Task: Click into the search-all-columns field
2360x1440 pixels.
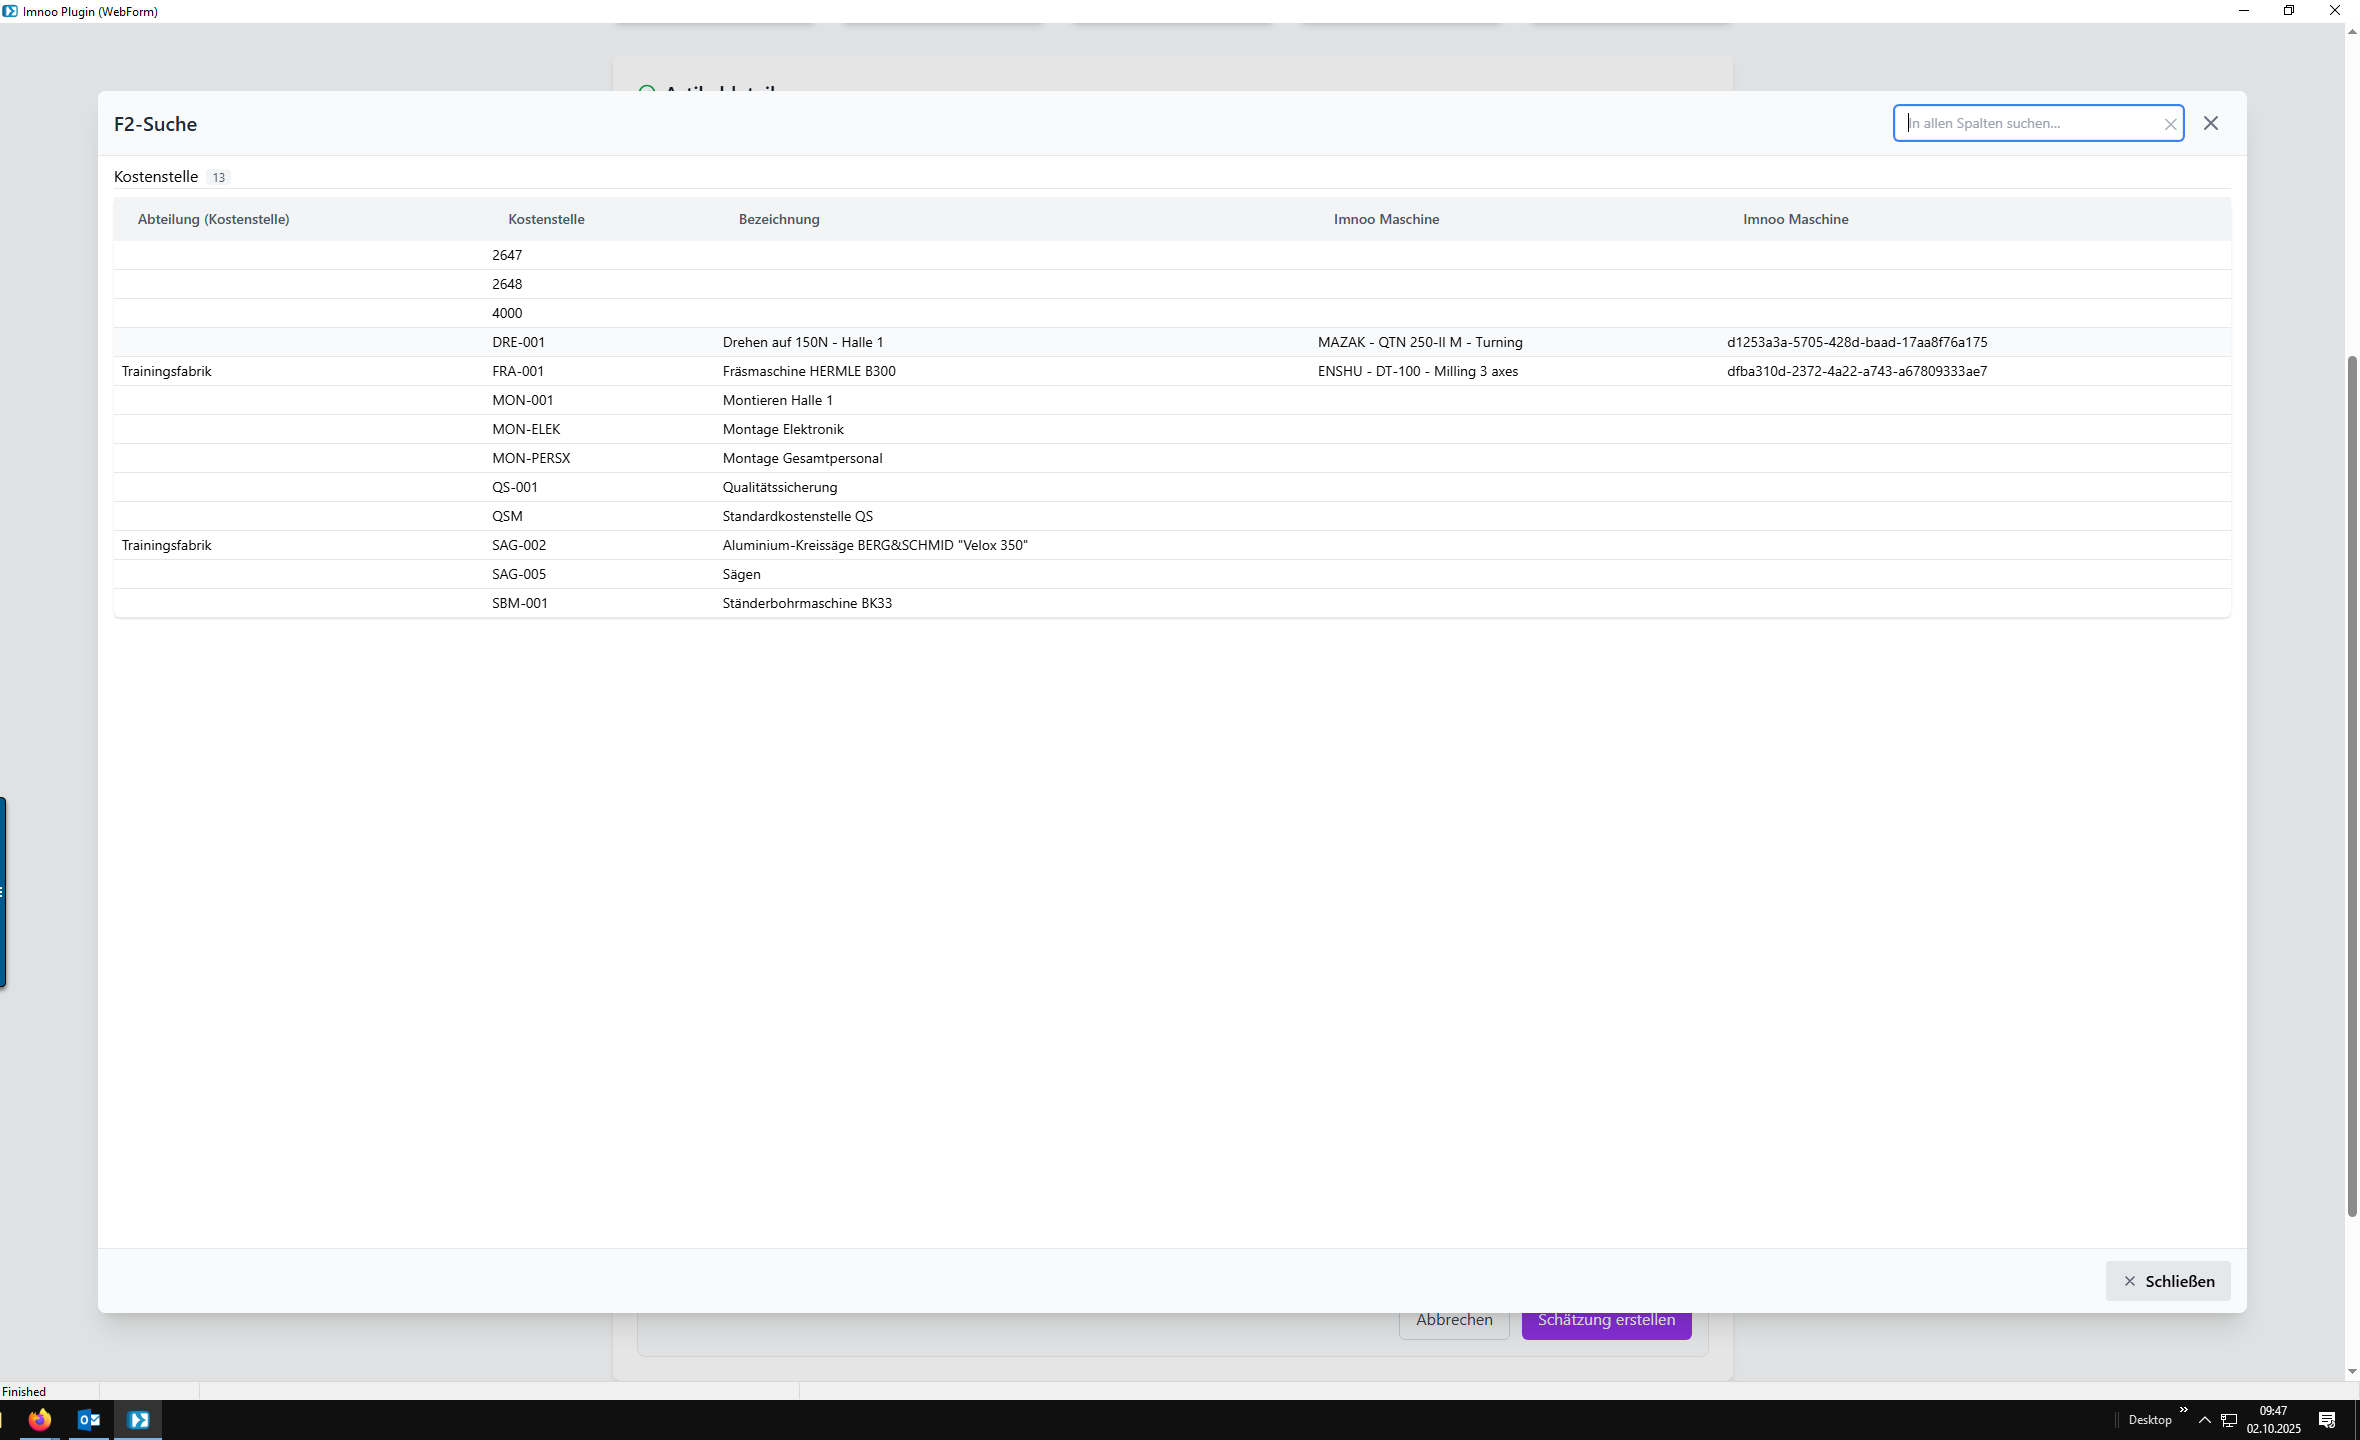Action: [x=2030, y=123]
